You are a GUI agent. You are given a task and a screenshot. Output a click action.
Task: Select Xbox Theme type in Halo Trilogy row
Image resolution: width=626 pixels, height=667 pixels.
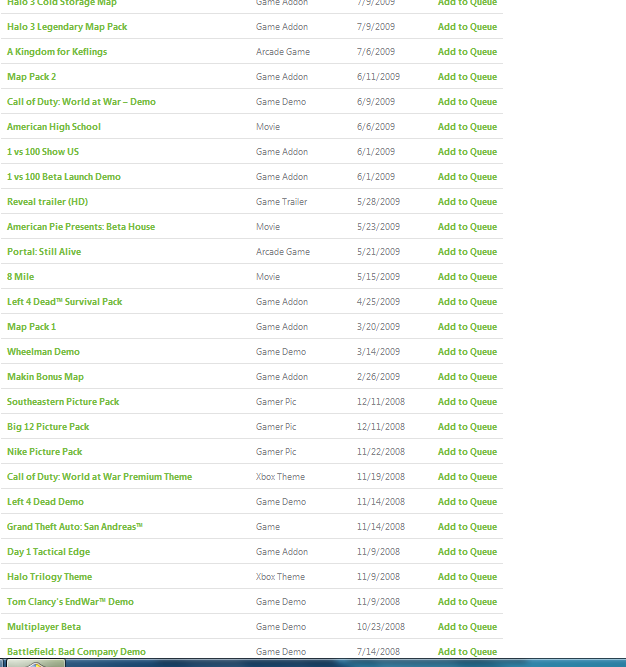point(280,577)
